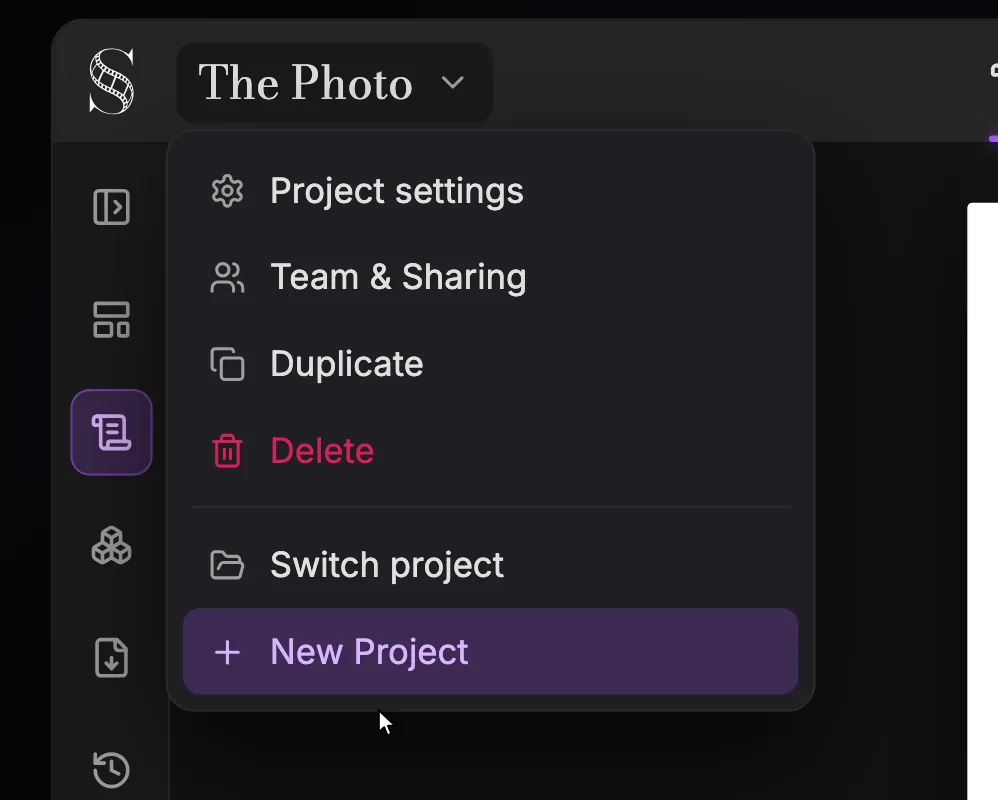The height and width of the screenshot is (800, 998).
Task: Open the history clock sidebar icon
Action: [111, 769]
